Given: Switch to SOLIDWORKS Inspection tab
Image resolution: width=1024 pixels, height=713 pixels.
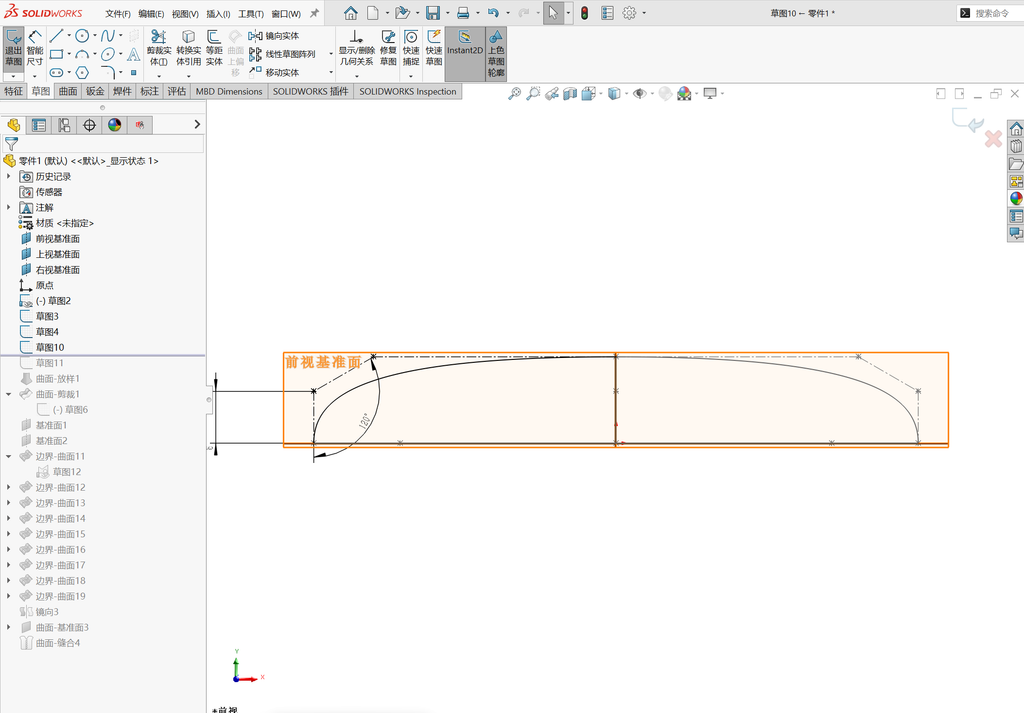Looking at the screenshot, I should point(408,91).
